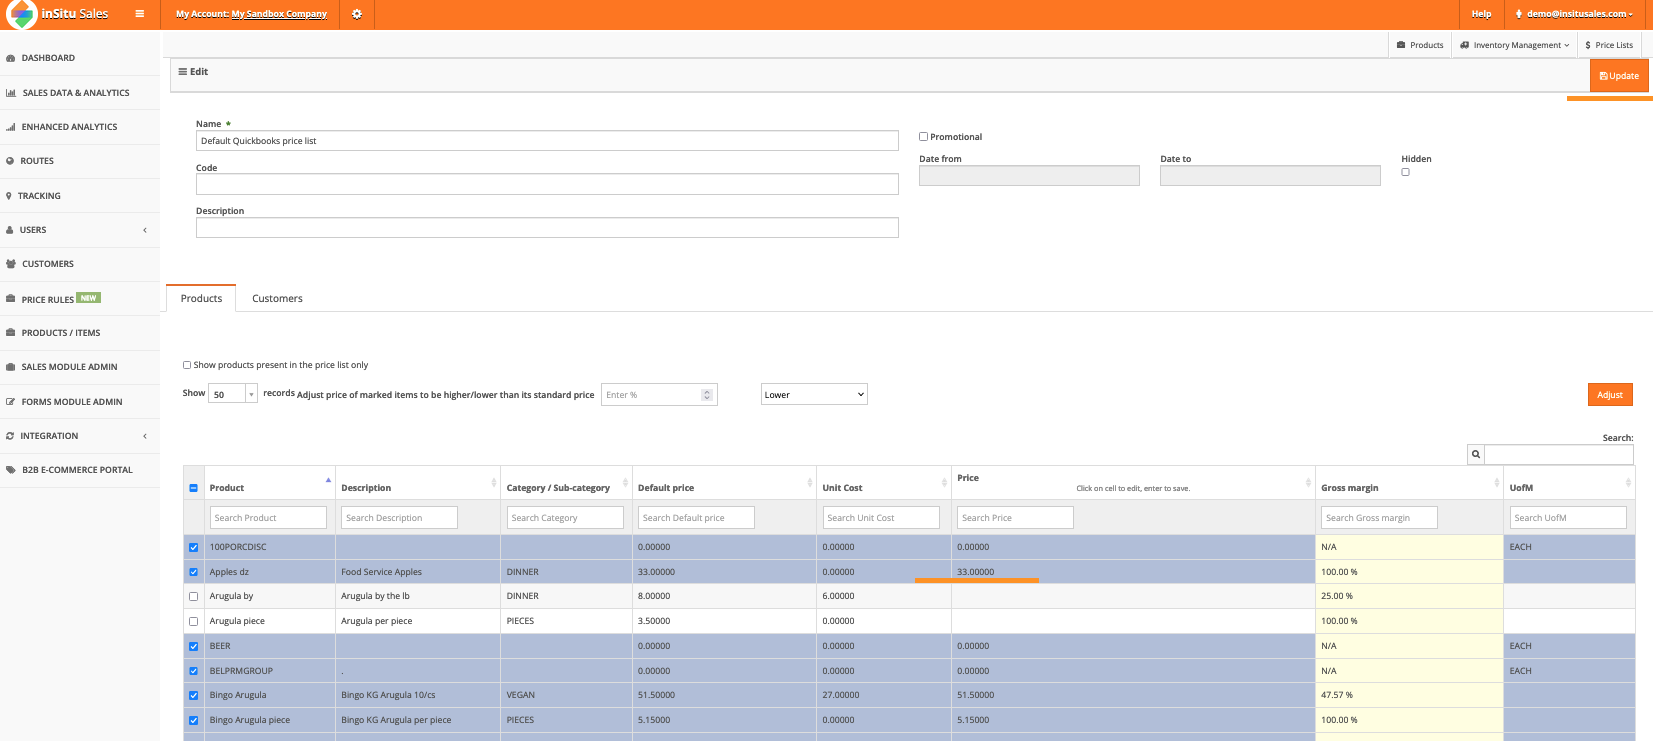Image resolution: width=1653 pixels, height=741 pixels.
Task: Enable the Promotional checkbox
Action: click(923, 137)
